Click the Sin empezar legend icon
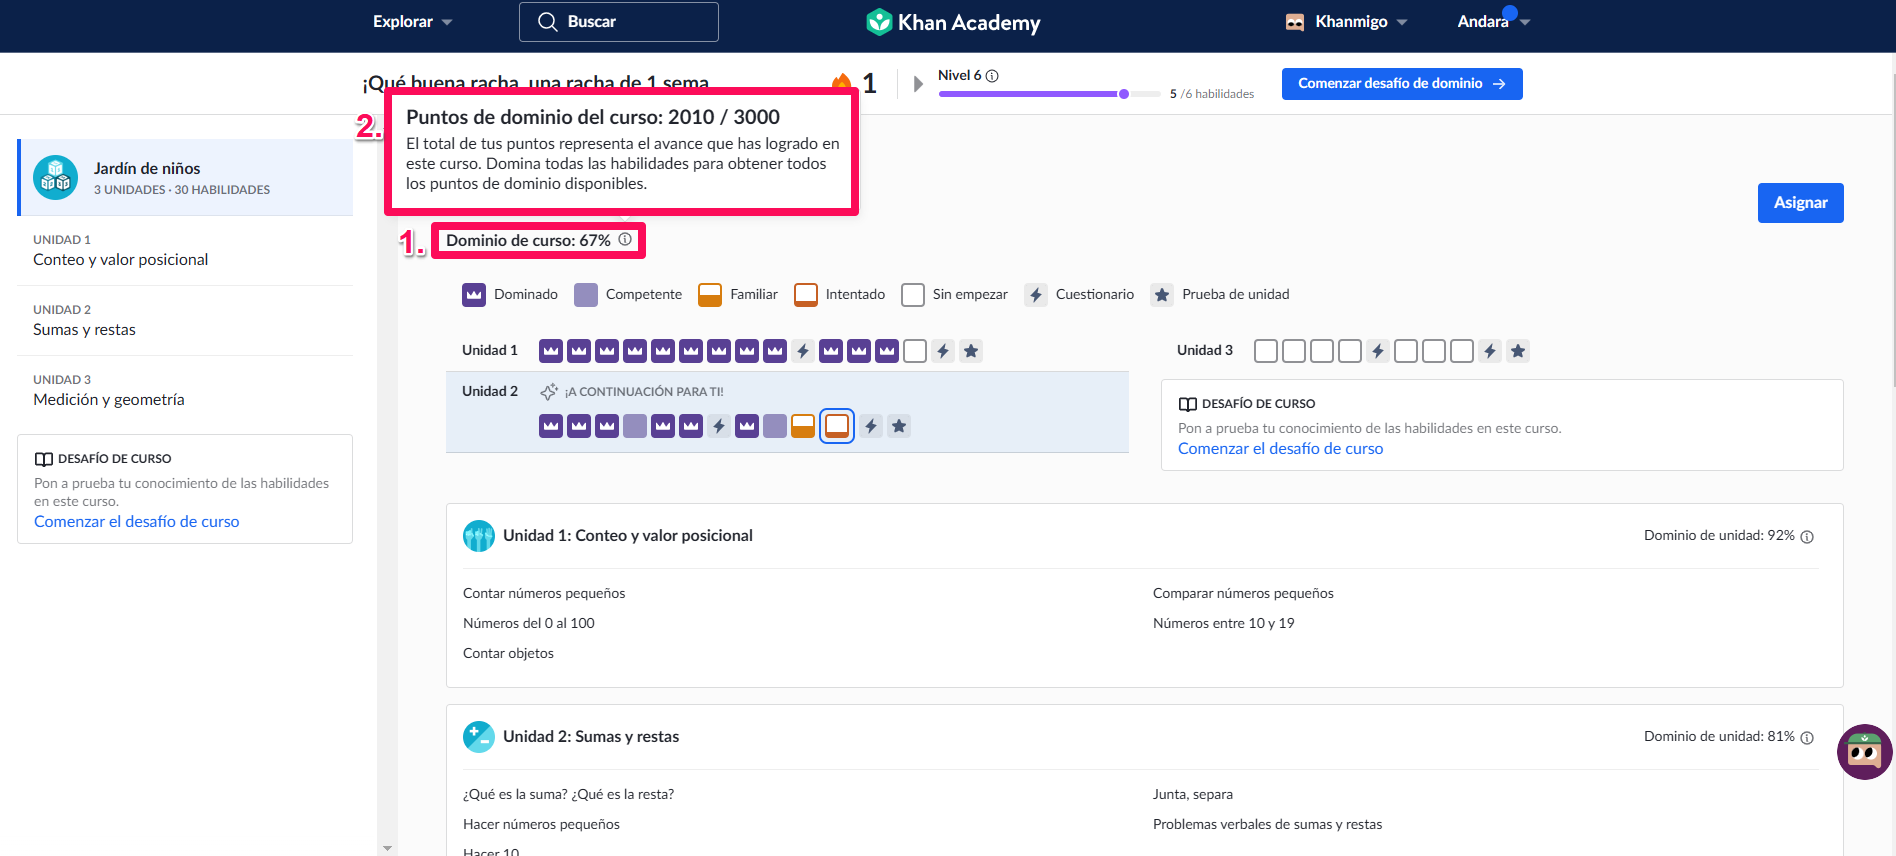This screenshot has height=856, width=1896. (x=913, y=295)
